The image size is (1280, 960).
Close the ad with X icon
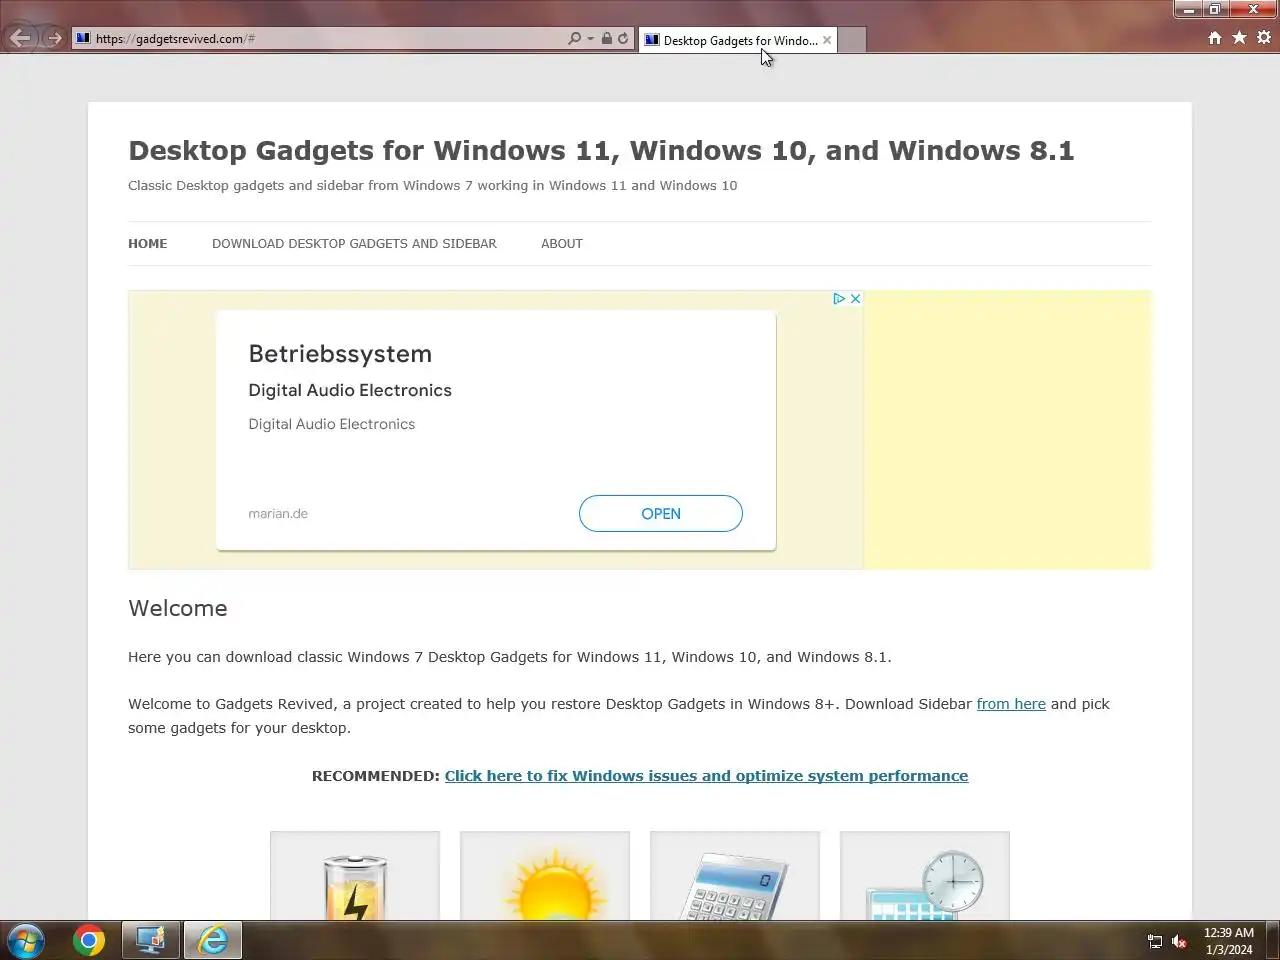click(x=855, y=298)
